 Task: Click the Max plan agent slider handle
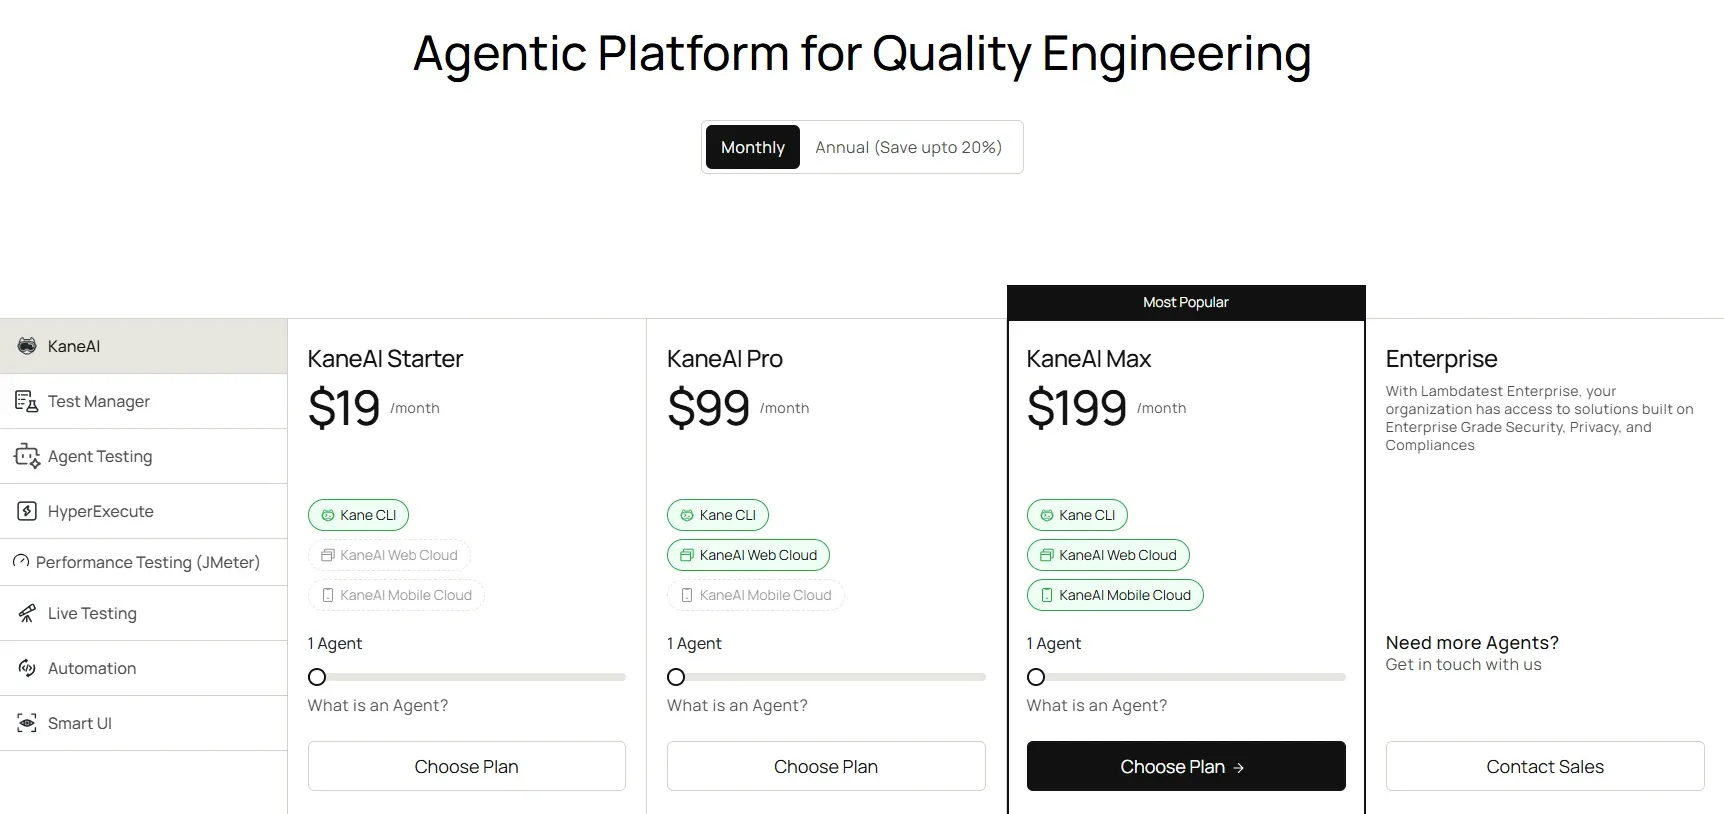1036,677
